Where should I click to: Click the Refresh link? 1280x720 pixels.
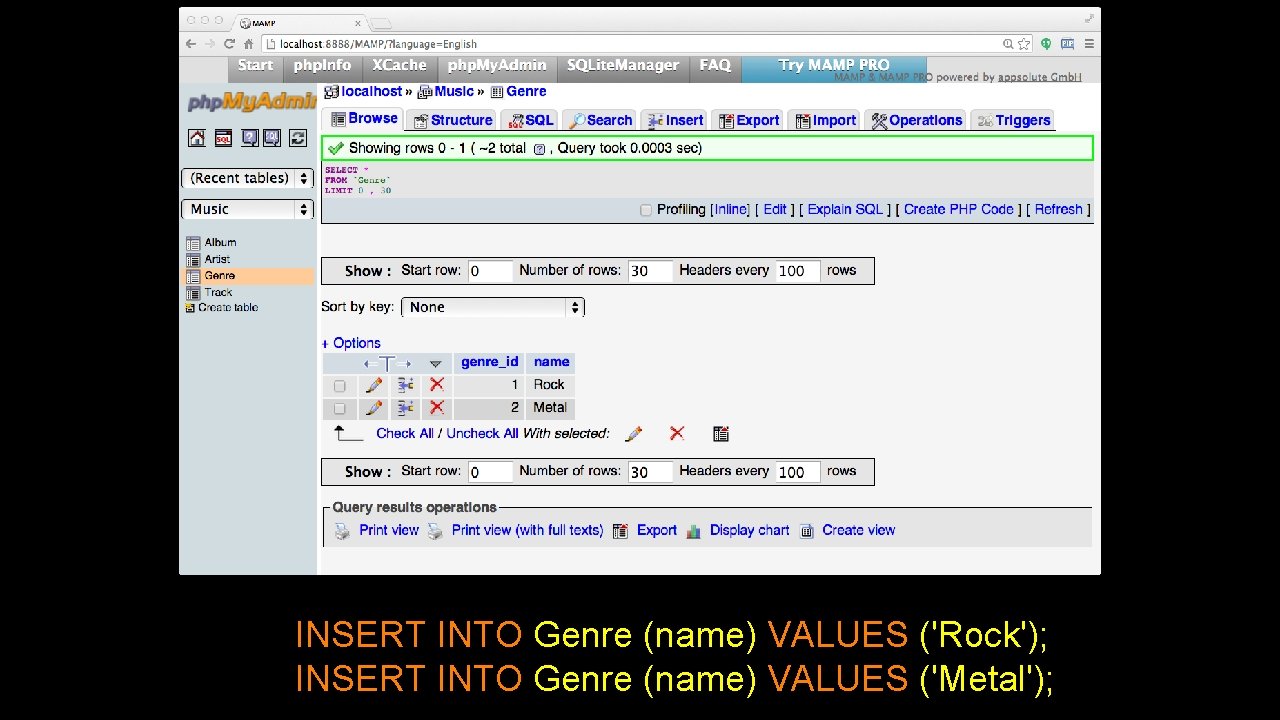click(x=1058, y=210)
